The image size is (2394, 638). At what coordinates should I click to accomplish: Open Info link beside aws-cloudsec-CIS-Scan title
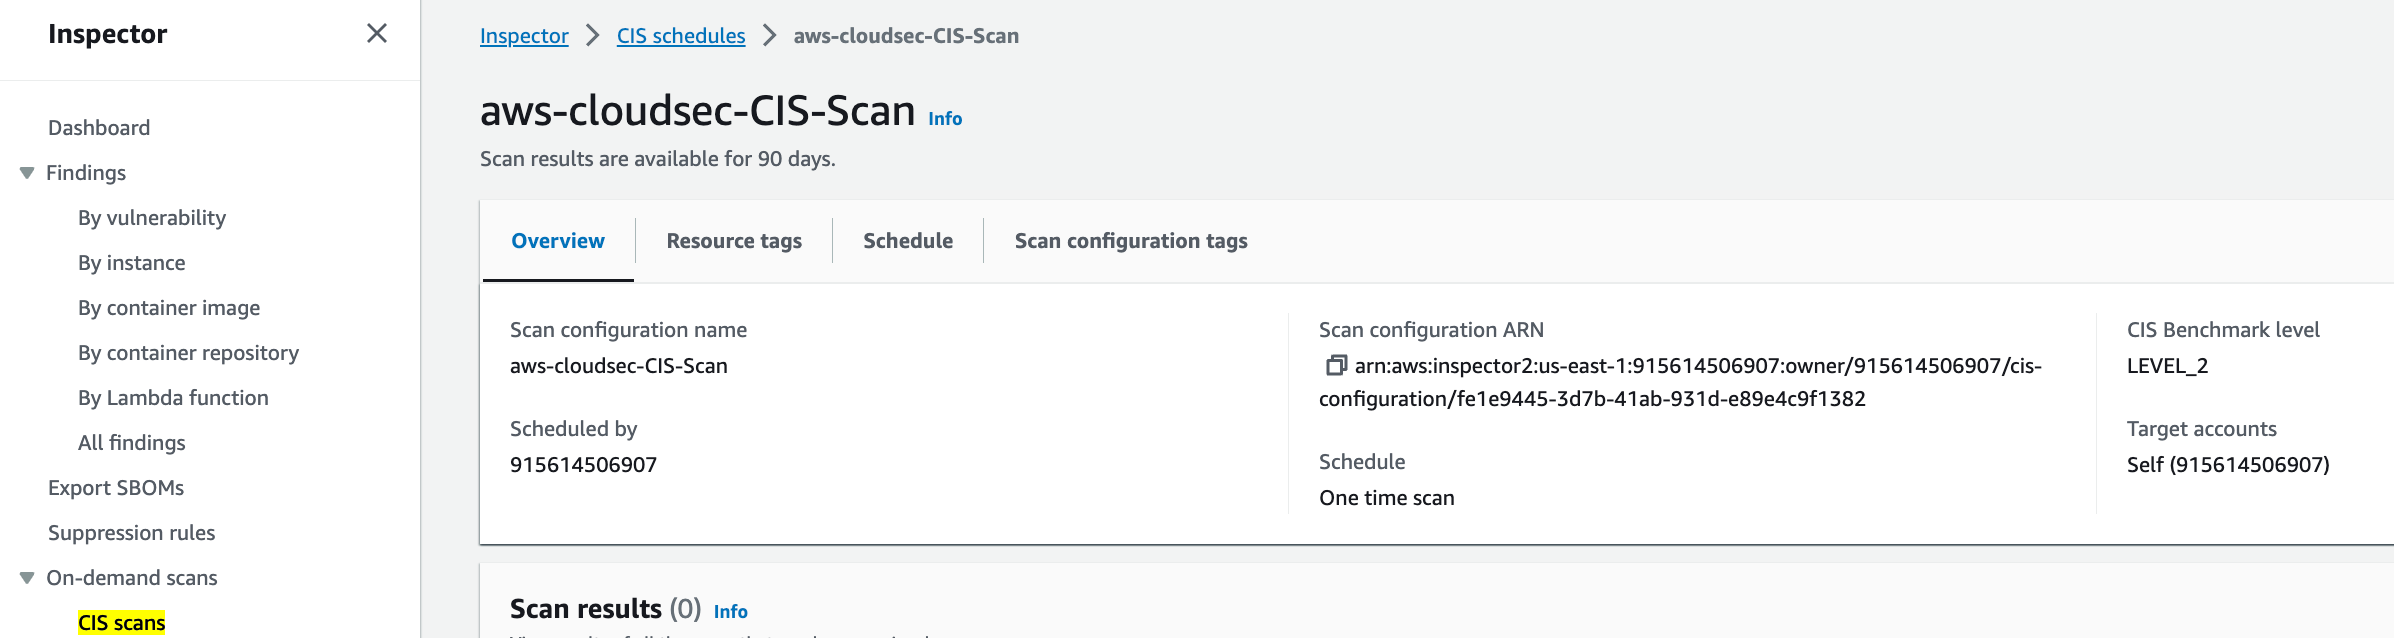(945, 119)
